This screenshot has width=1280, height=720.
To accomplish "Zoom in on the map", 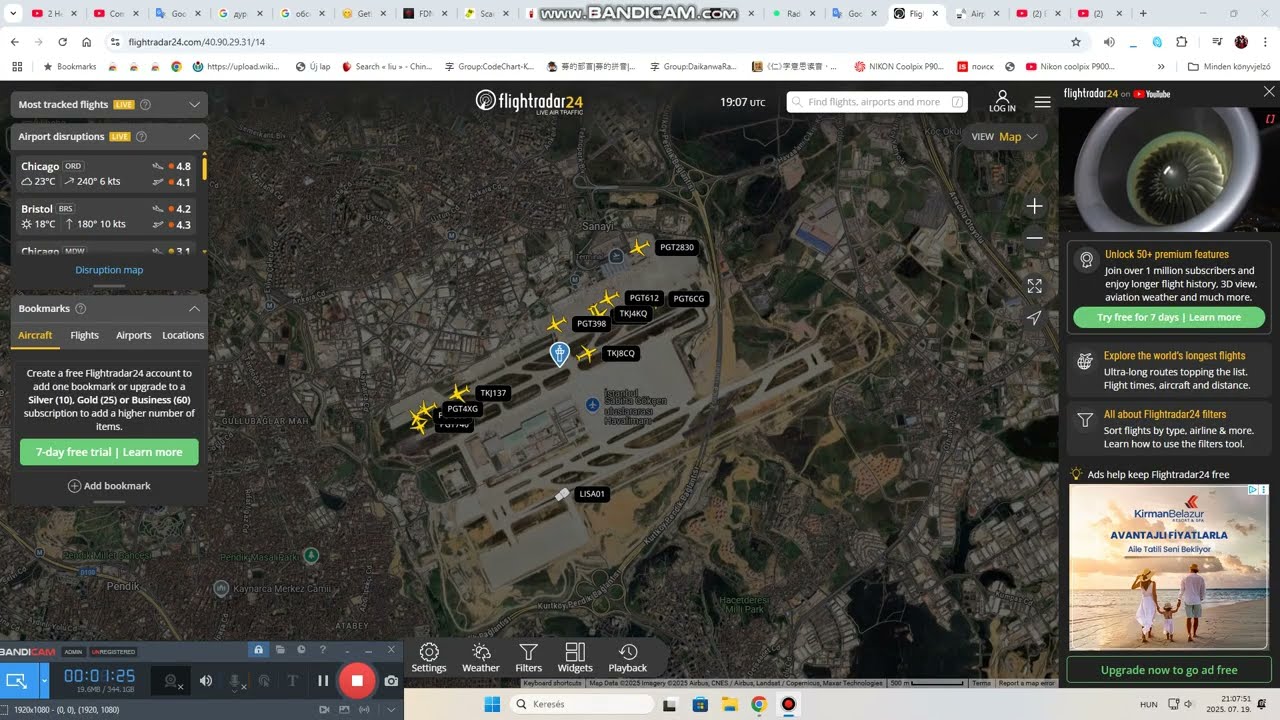I will click(1034, 206).
